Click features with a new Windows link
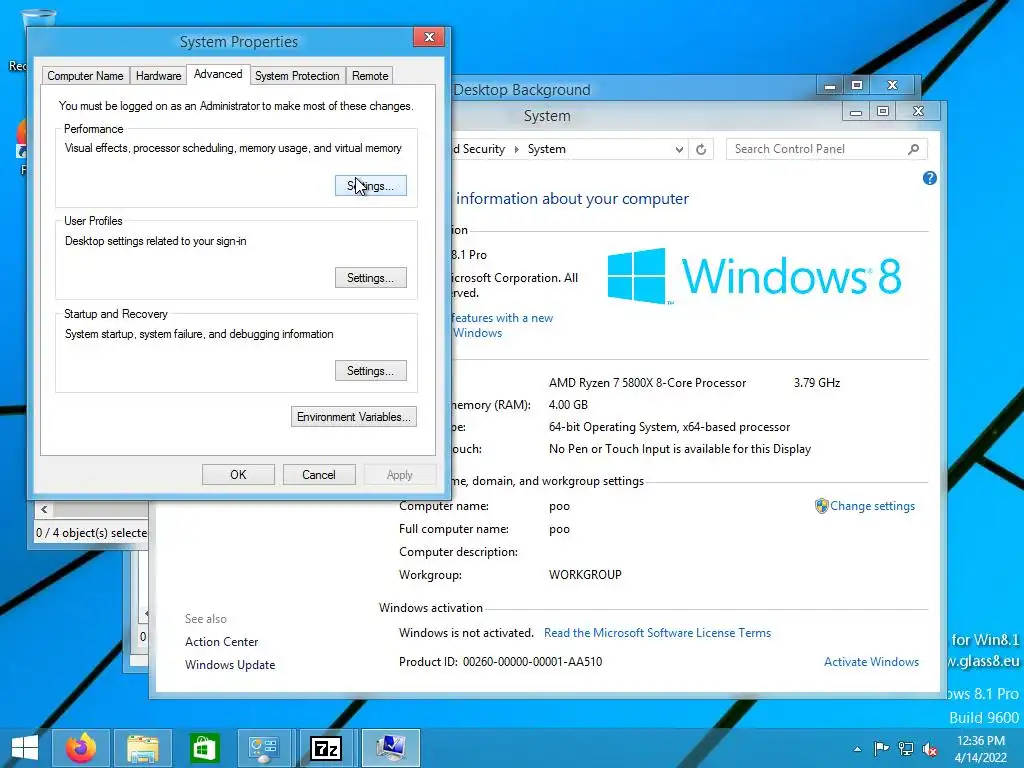Image resolution: width=1024 pixels, height=768 pixels. [502, 325]
